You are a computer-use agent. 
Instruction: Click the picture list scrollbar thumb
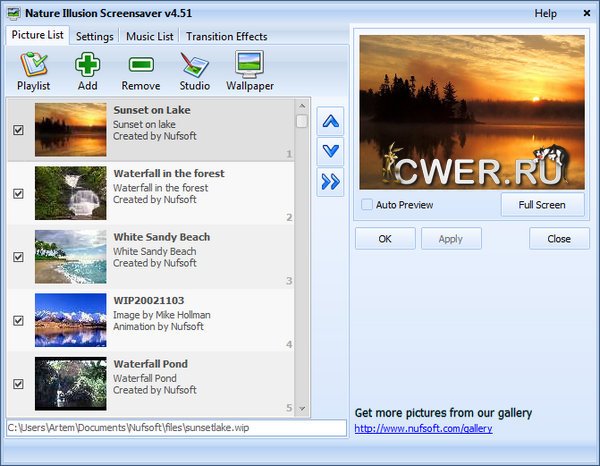[x=302, y=121]
